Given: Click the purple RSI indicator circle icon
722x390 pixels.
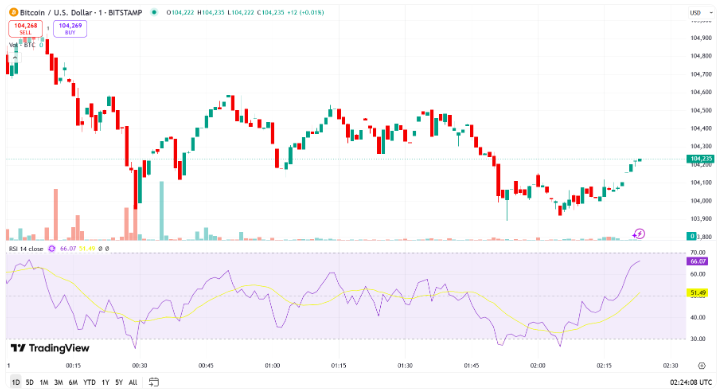Looking at the screenshot, I should click(52, 249).
